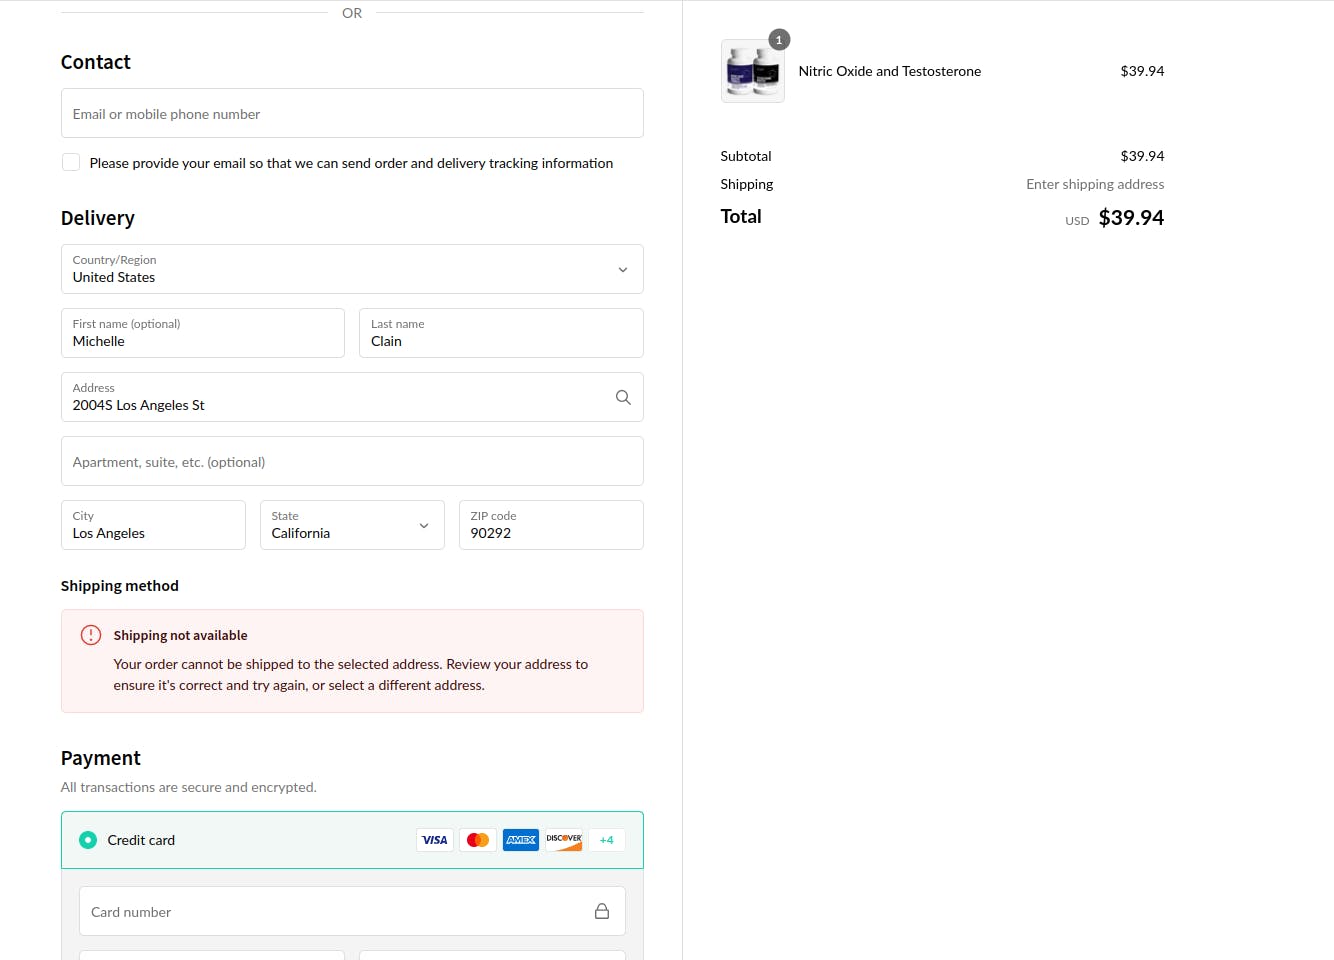This screenshot has height=960, width=1334.
Task: Click the Apartment, suite field
Action: (352, 461)
